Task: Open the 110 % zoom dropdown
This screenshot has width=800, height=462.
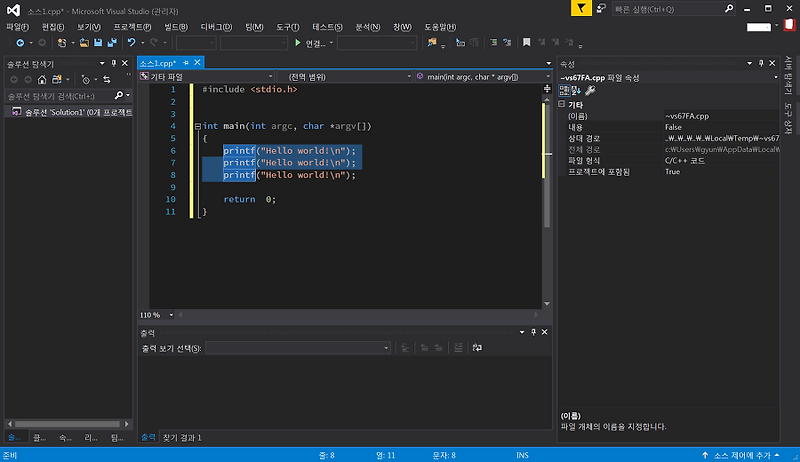Action: coord(171,315)
